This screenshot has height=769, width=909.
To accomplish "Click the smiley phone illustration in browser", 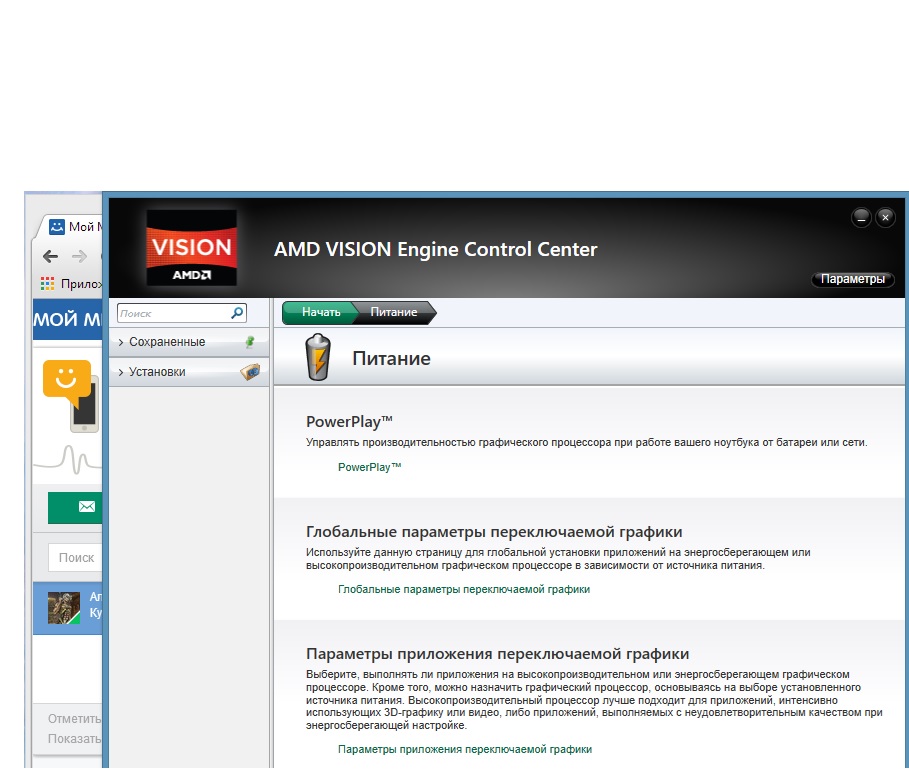I will pyautogui.click(x=70, y=396).
